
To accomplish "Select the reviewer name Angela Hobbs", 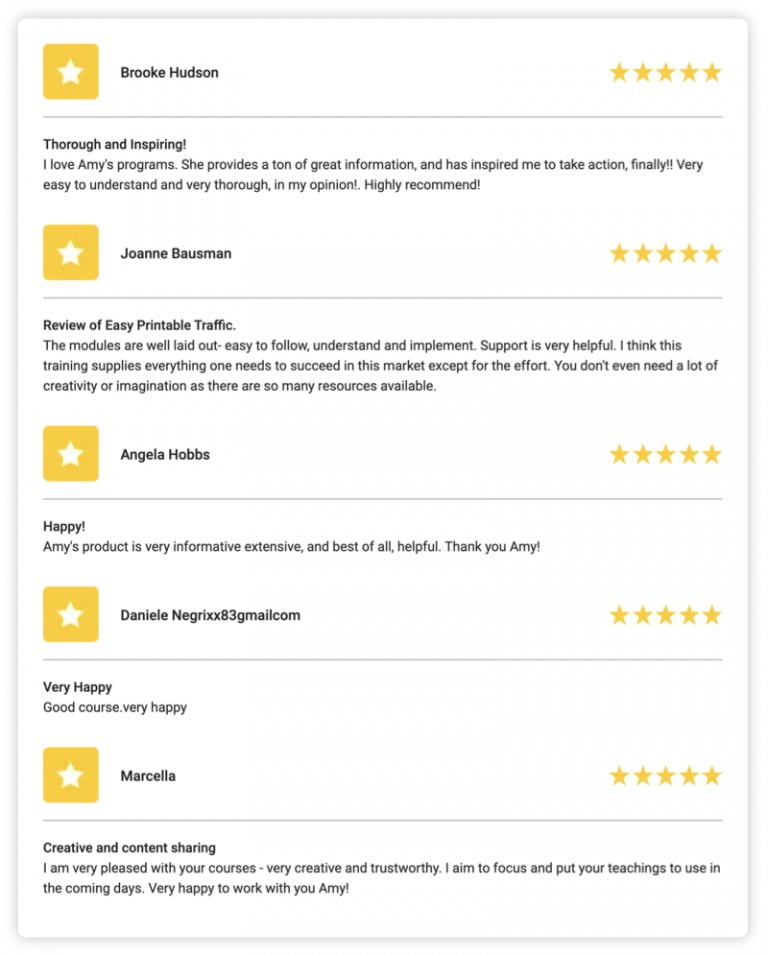I will tap(165, 454).
